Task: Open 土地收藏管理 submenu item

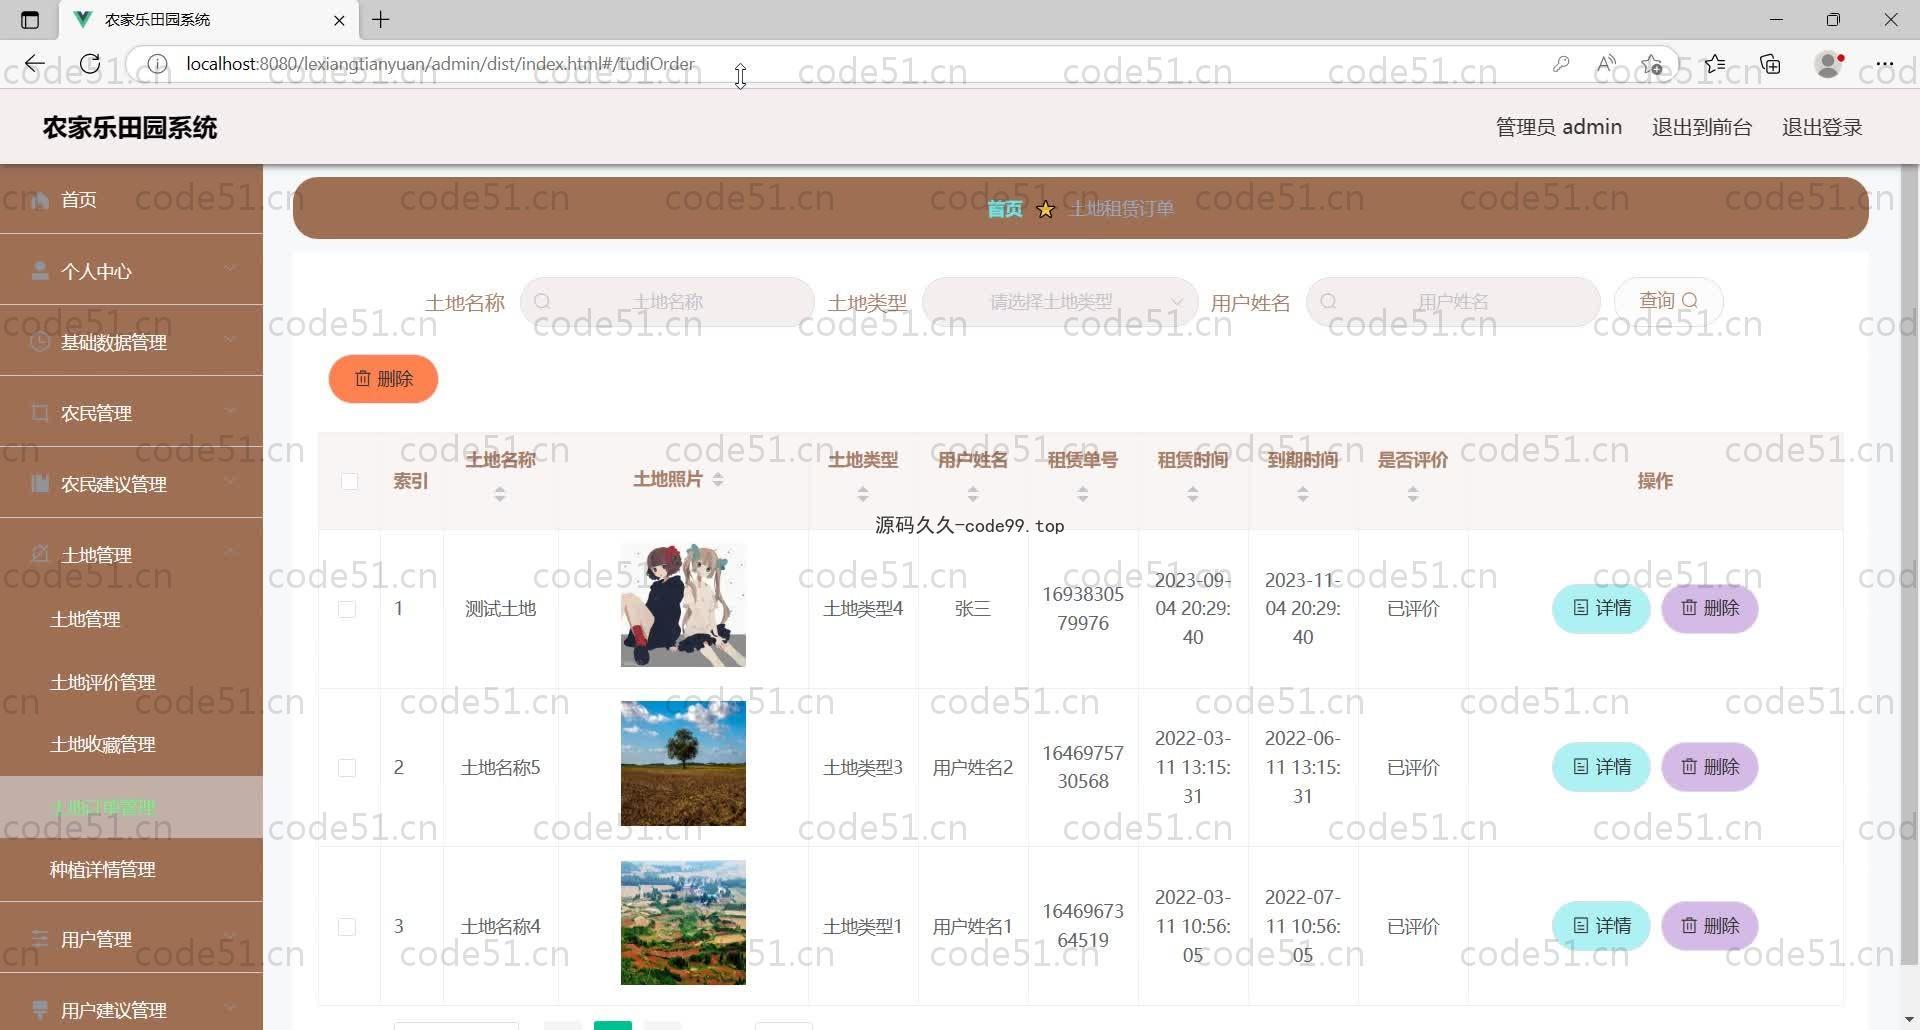Action: click(x=131, y=744)
